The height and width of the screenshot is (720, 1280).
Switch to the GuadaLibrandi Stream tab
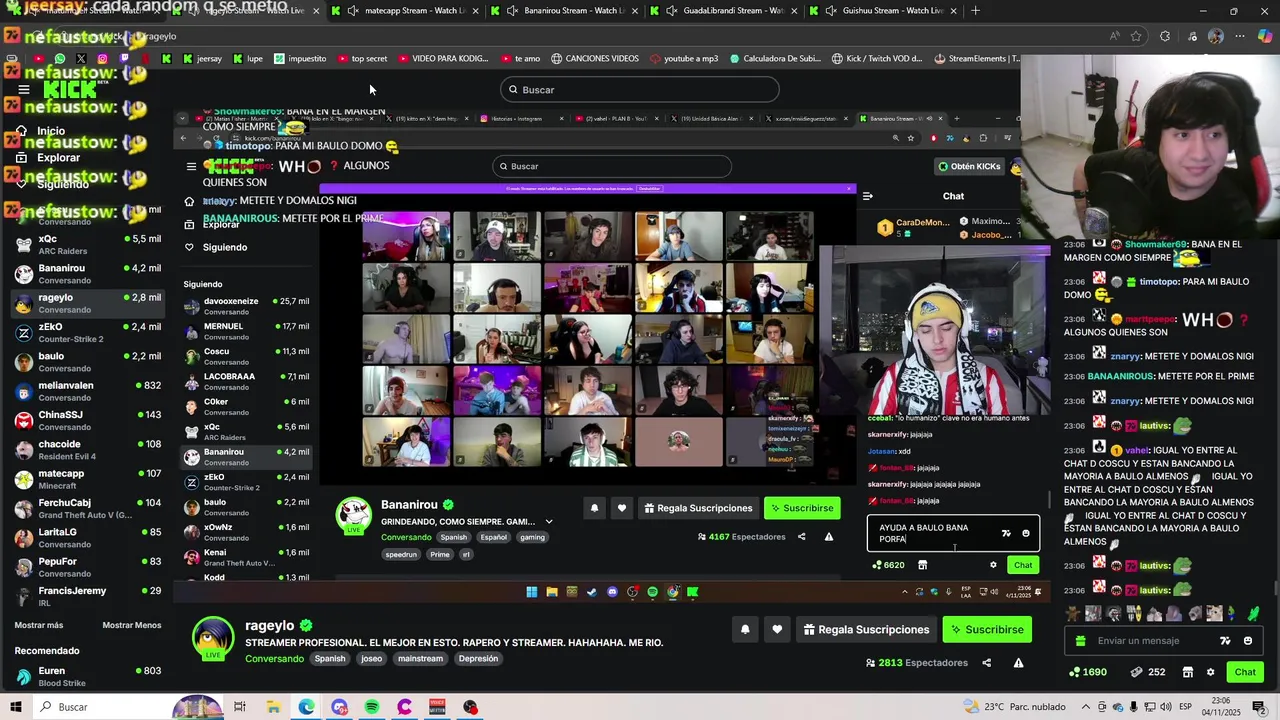(725, 11)
